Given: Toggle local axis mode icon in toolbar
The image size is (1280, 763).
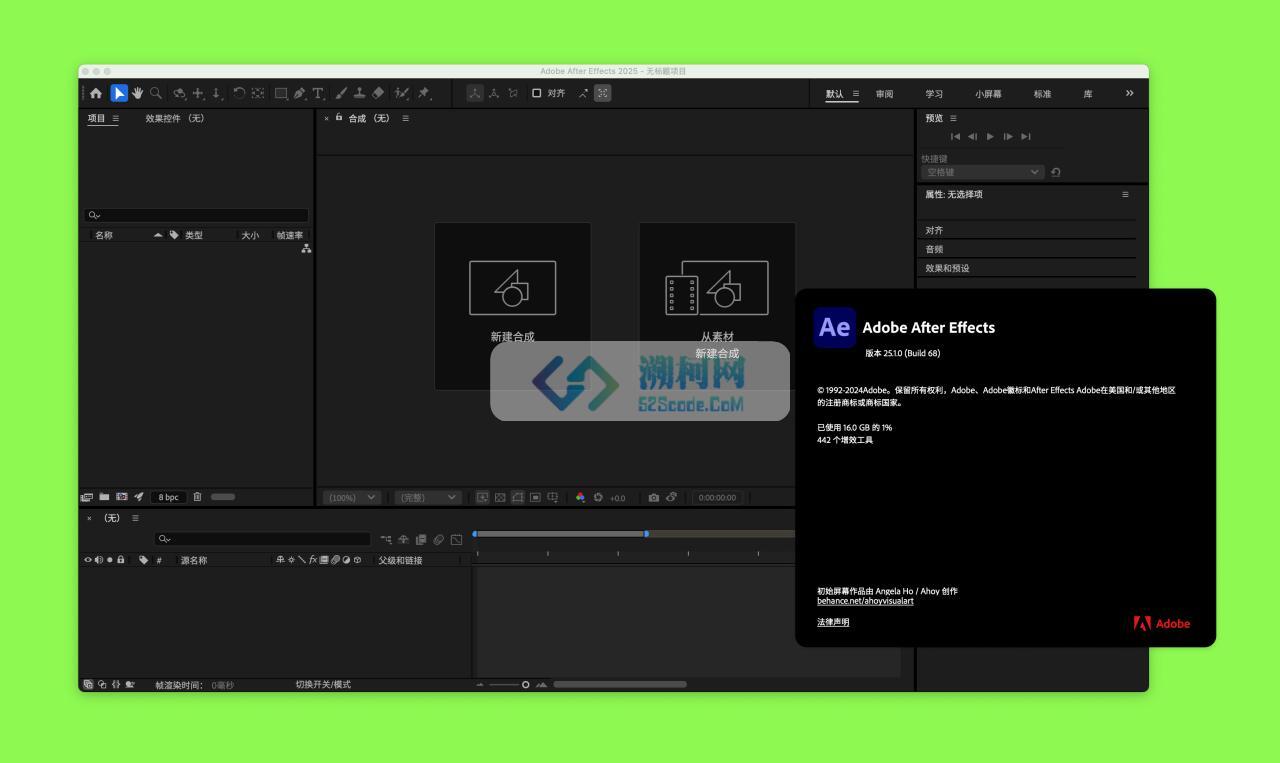Looking at the screenshot, I should pyautogui.click(x=475, y=93).
